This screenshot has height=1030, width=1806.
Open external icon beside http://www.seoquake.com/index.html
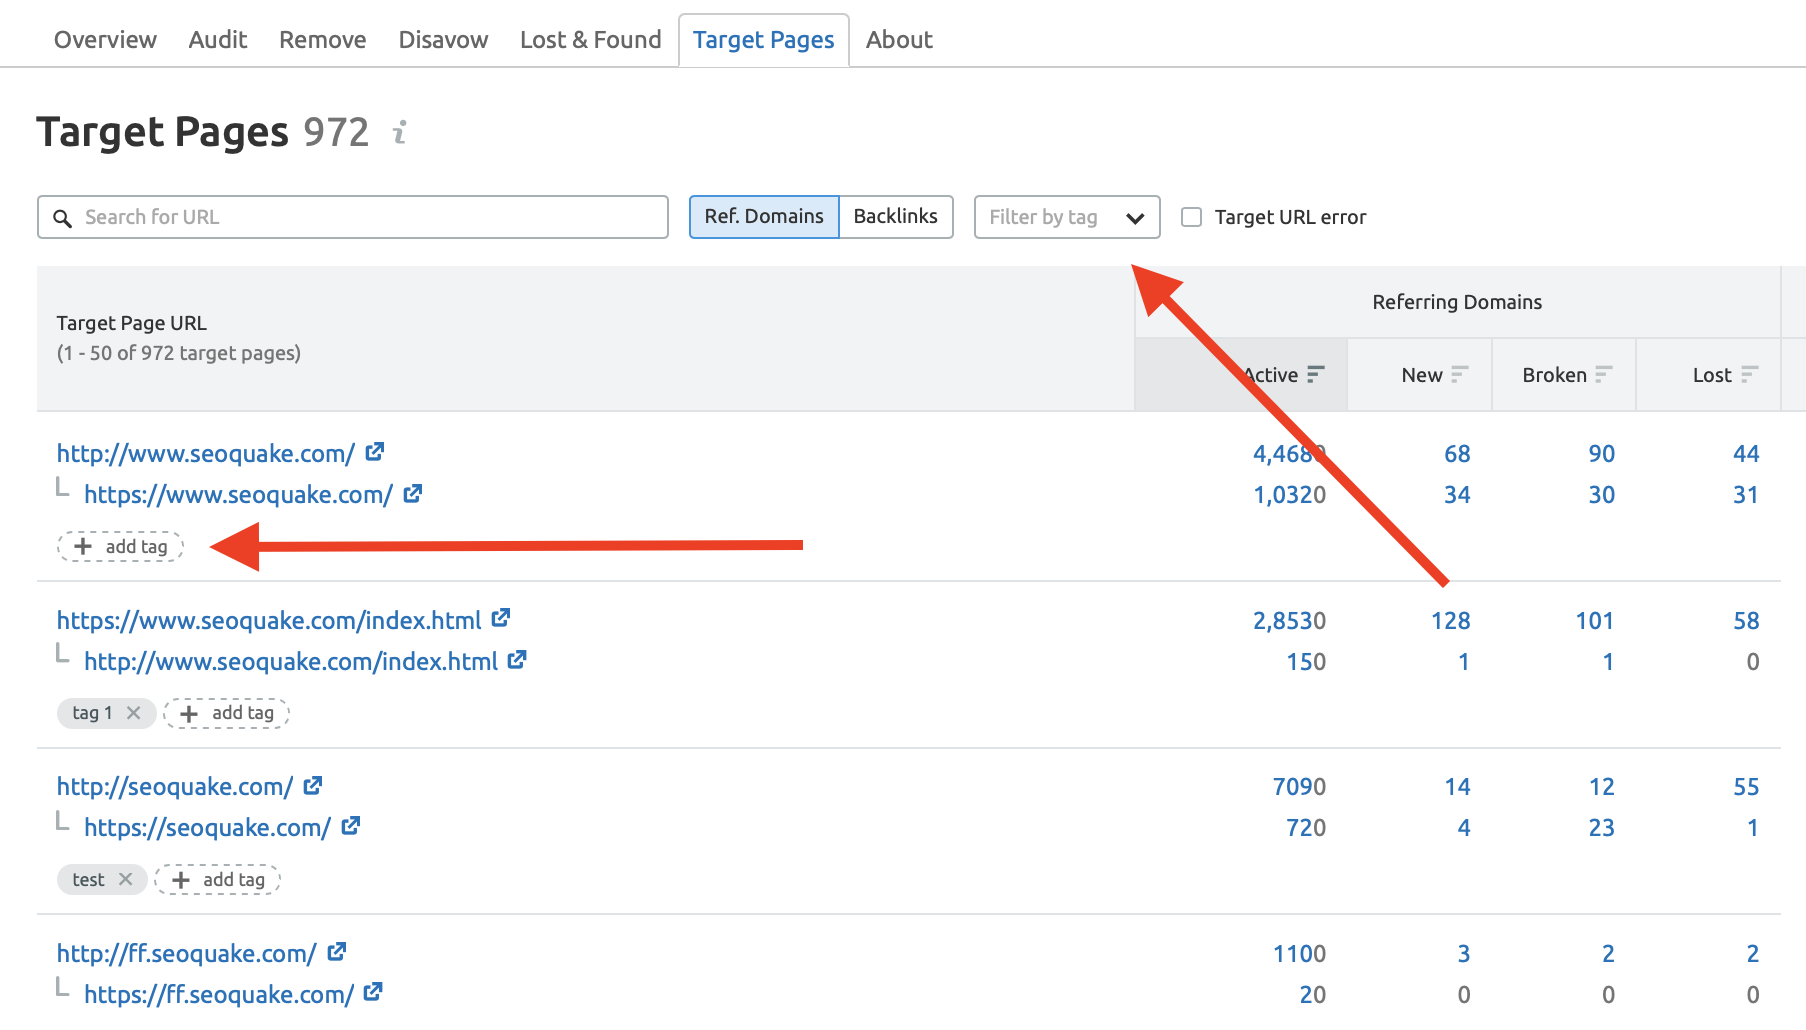point(517,660)
